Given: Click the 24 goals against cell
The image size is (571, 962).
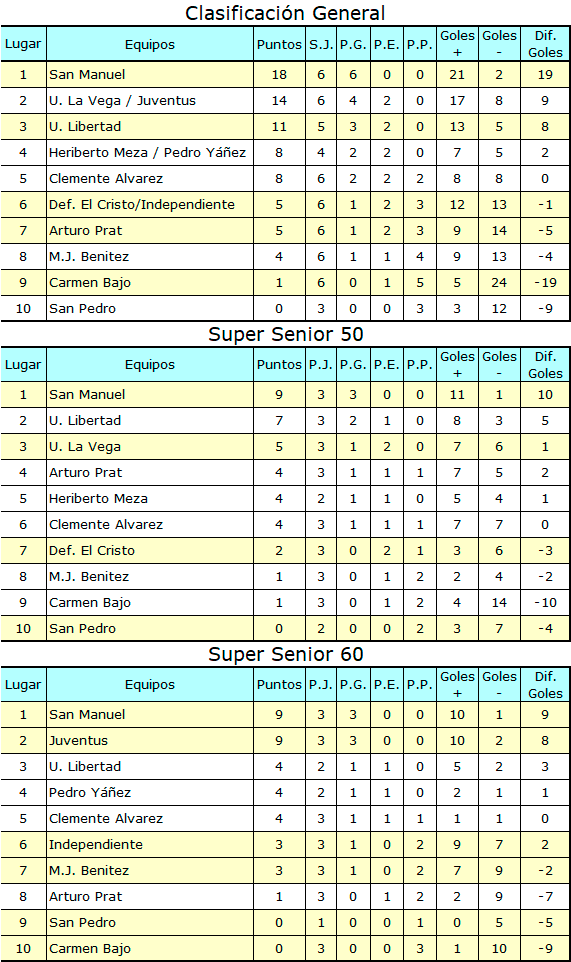Looking at the screenshot, I should [x=499, y=282].
